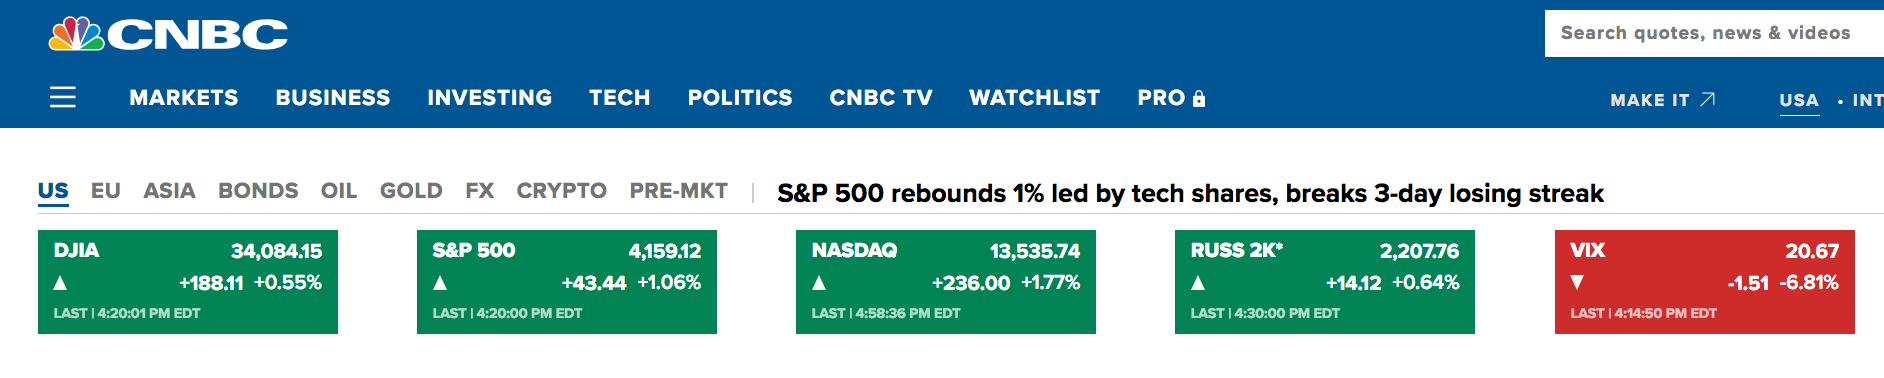Select the USA edition

click(1799, 100)
